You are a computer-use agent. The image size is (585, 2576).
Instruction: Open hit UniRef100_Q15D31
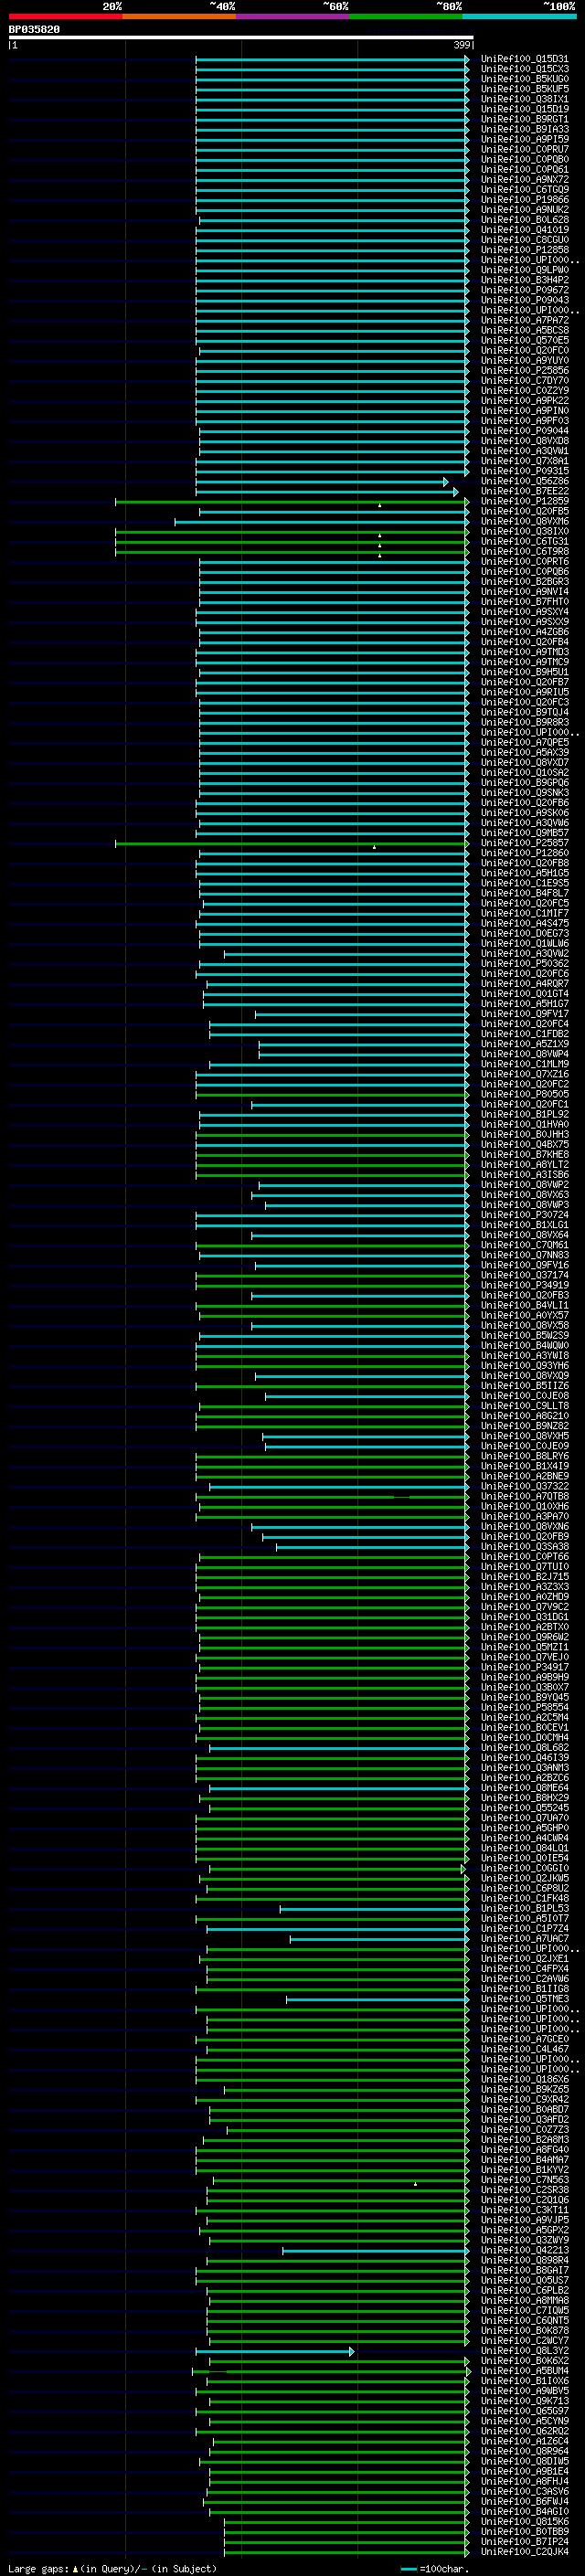click(525, 59)
